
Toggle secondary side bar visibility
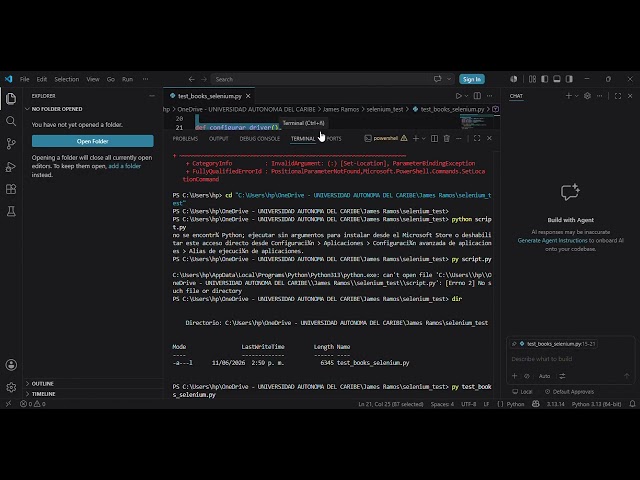coord(569,79)
